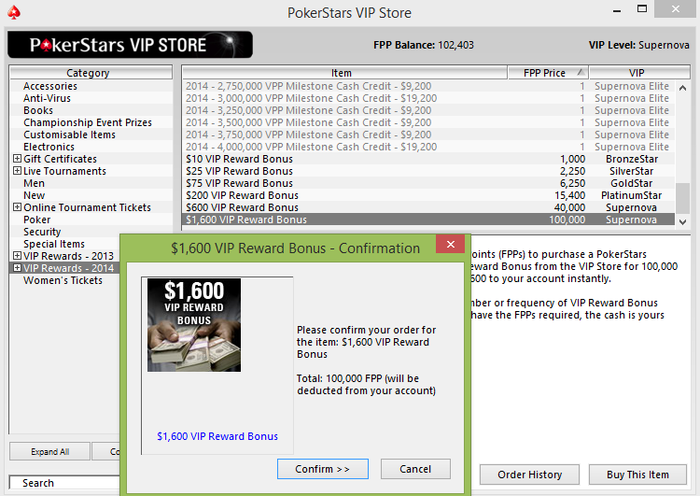Select the 4,000,000 VPP Milestone Cash Credit row
Viewport: 700px width, 496px height.
coord(429,146)
